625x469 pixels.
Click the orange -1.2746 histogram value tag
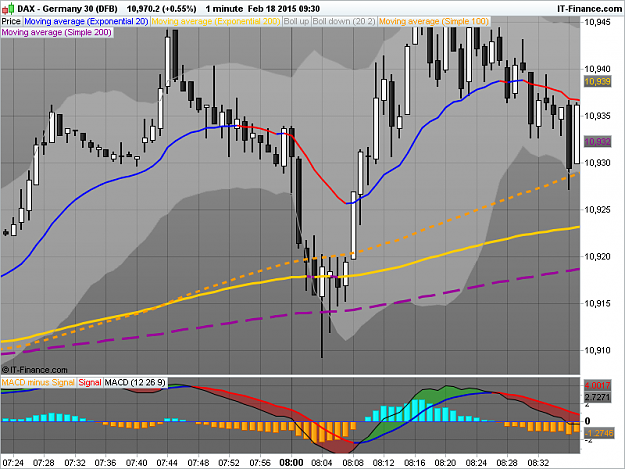tap(599, 433)
